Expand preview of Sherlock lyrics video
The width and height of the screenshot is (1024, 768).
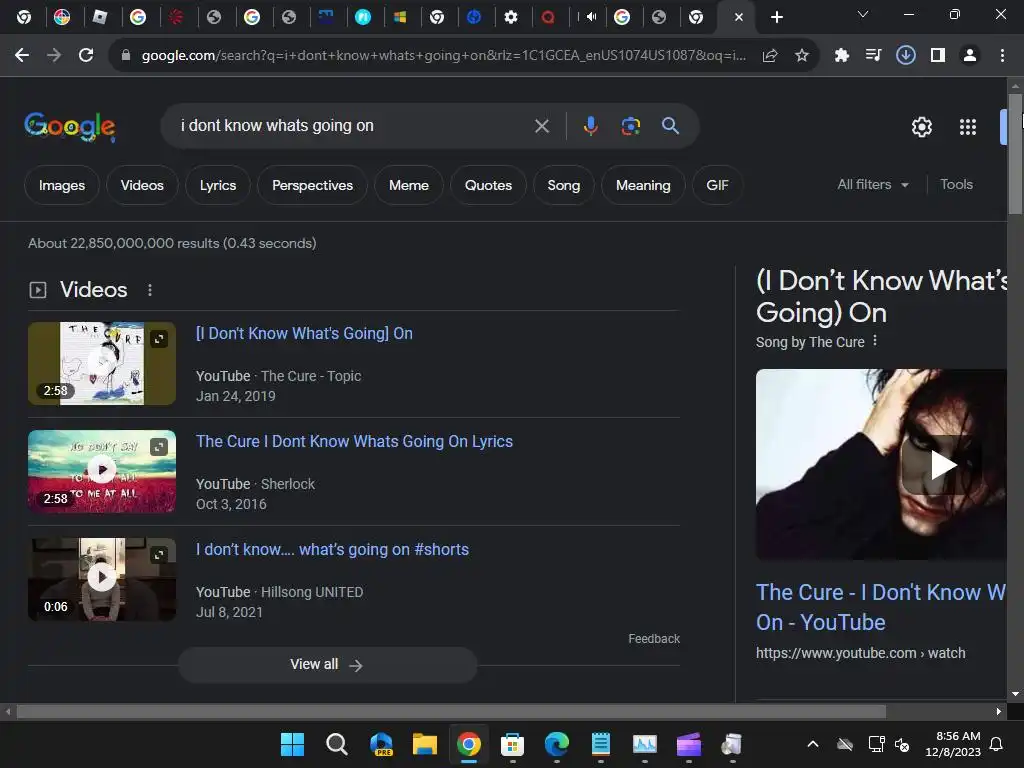click(159, 447)
